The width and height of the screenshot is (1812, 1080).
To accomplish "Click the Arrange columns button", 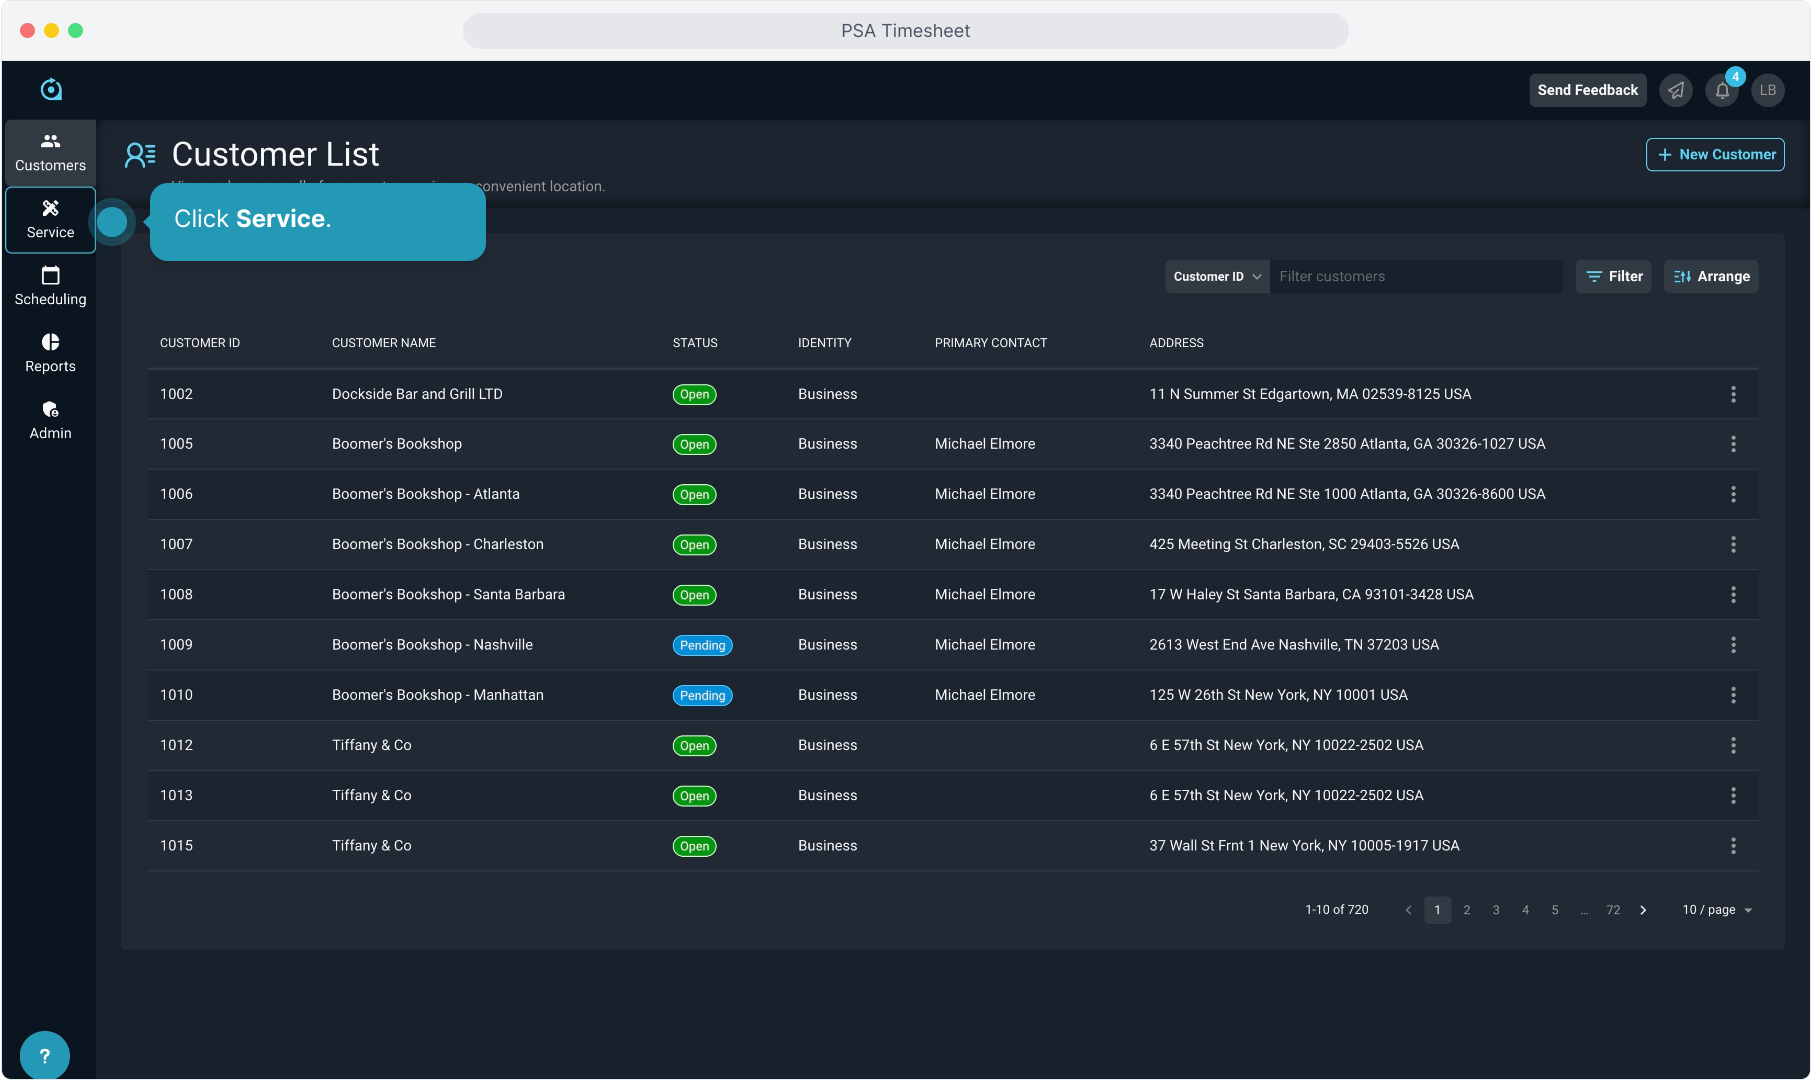I will tap(1711, 277).
